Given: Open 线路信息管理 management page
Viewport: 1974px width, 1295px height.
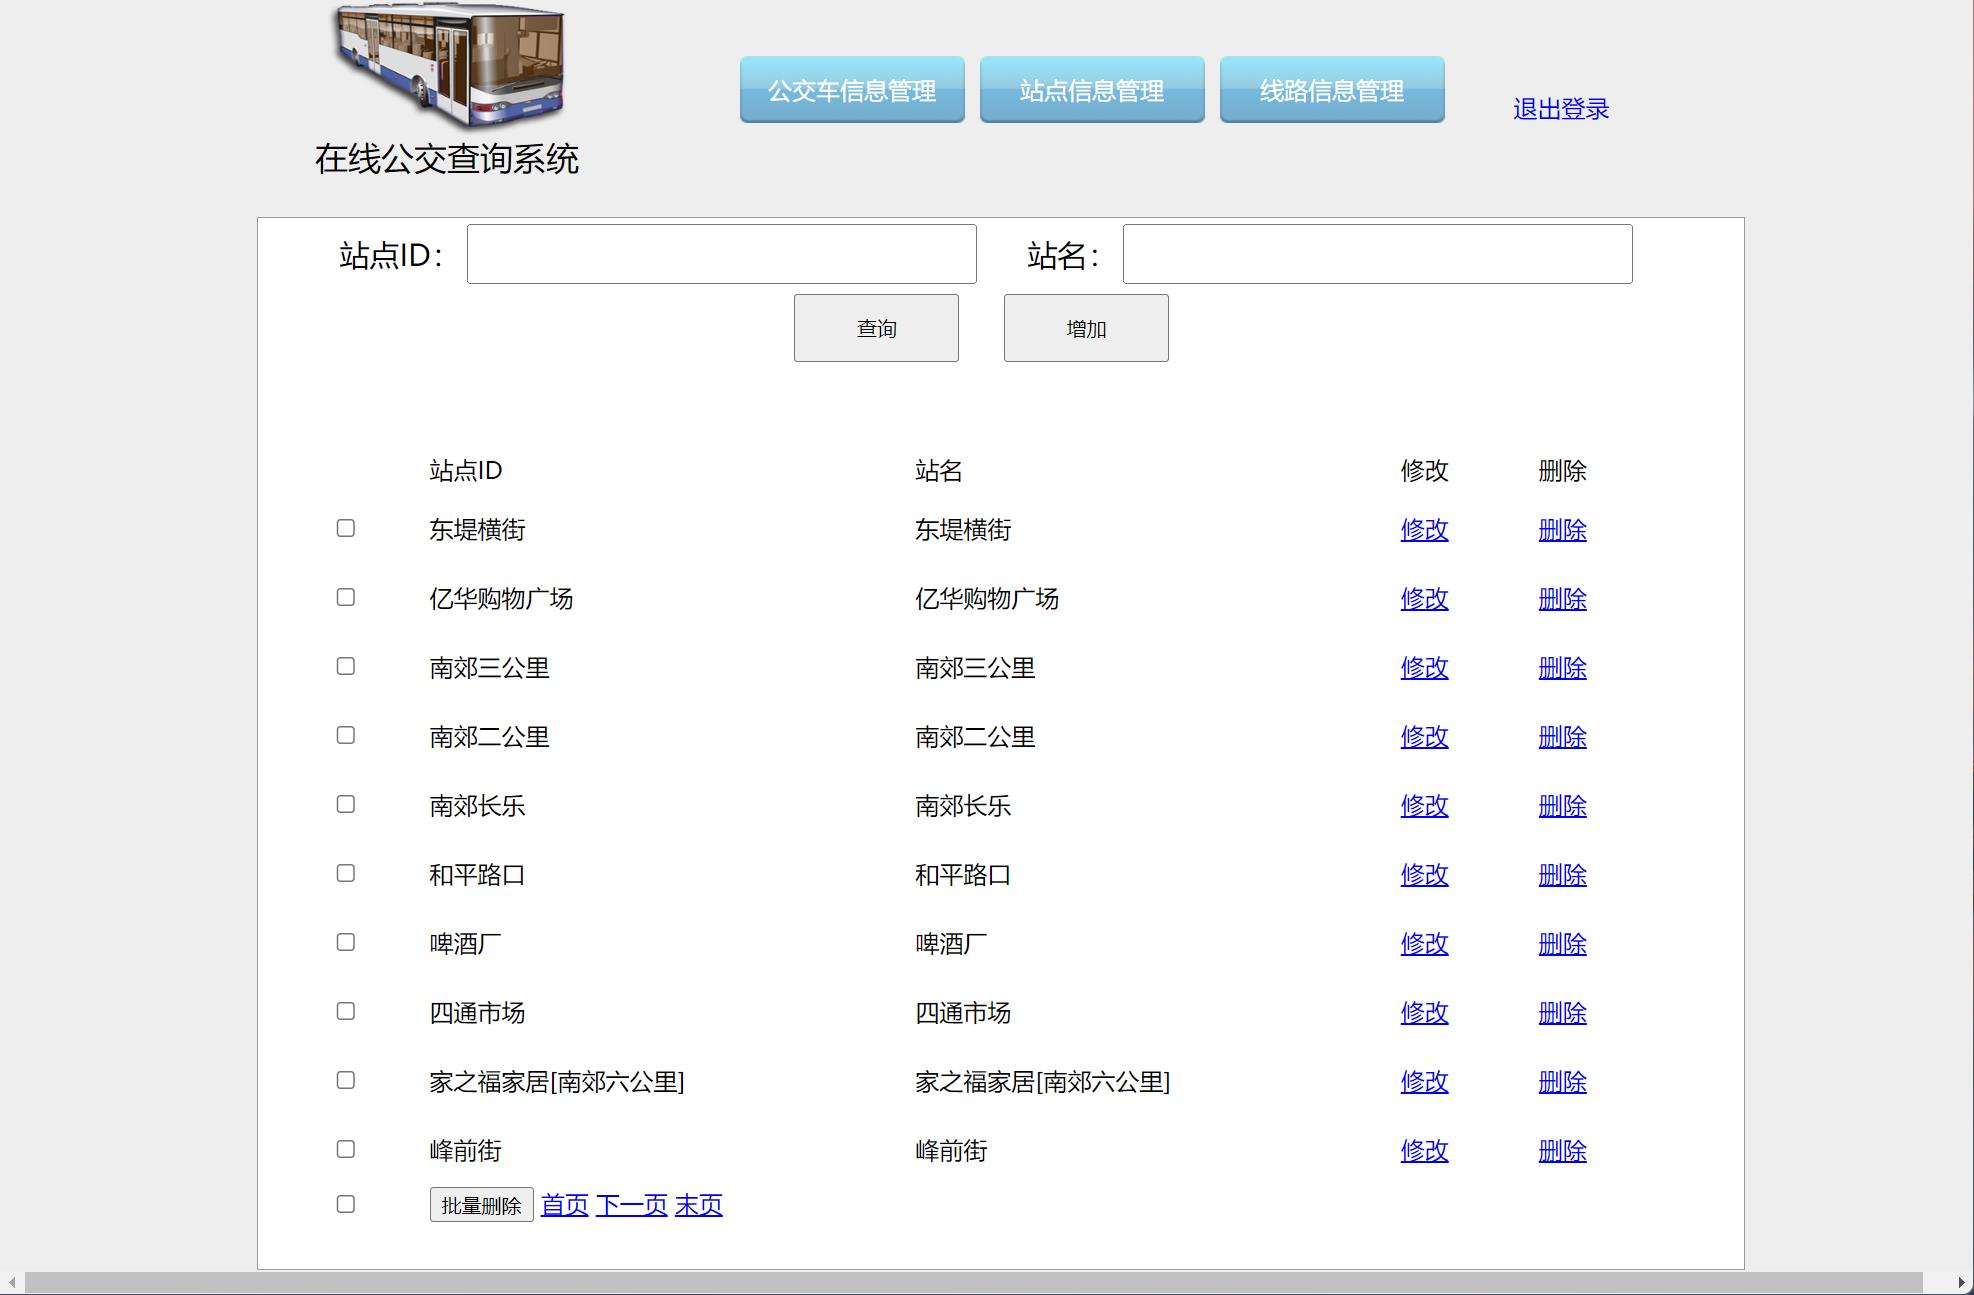Looking at the screenshot, I should (x=1331, y=90).
